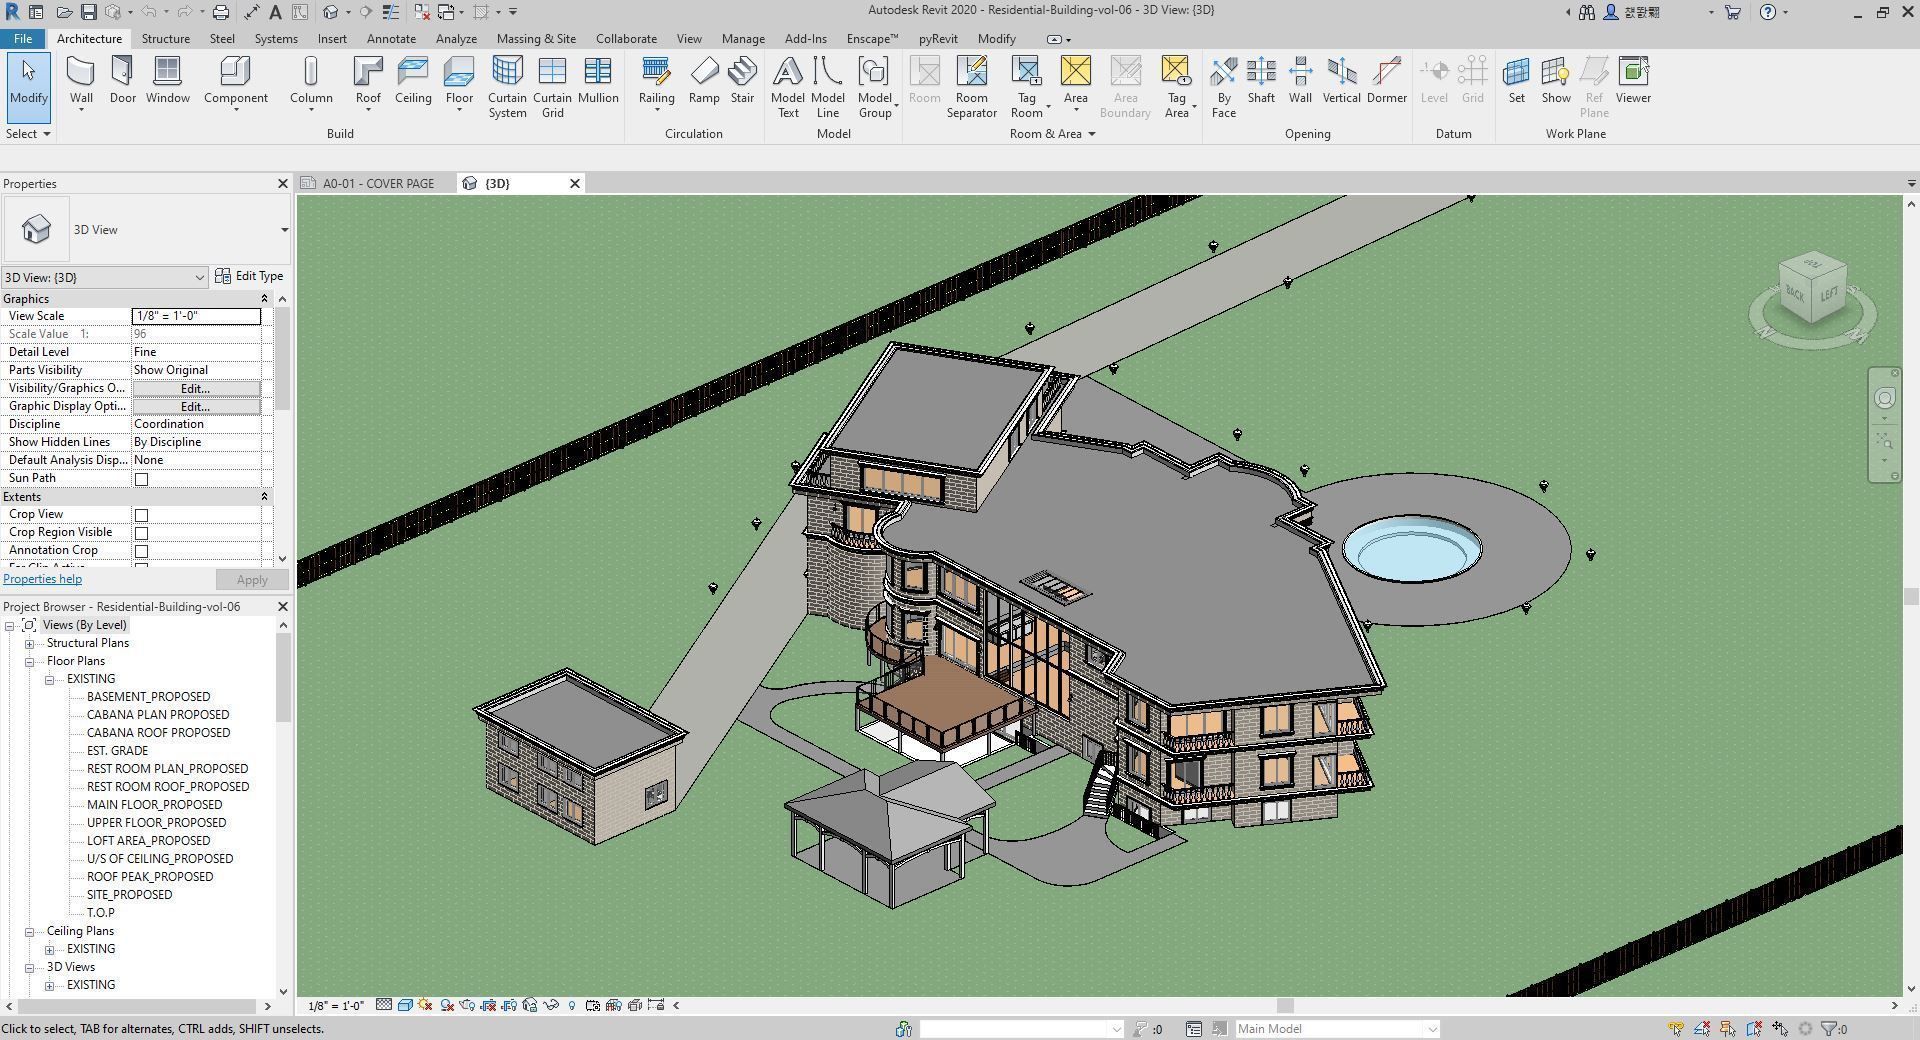Open the Massing & Site ribbon tab
The width and height of the screenshot is (1920, 1040).
(536, 39)
